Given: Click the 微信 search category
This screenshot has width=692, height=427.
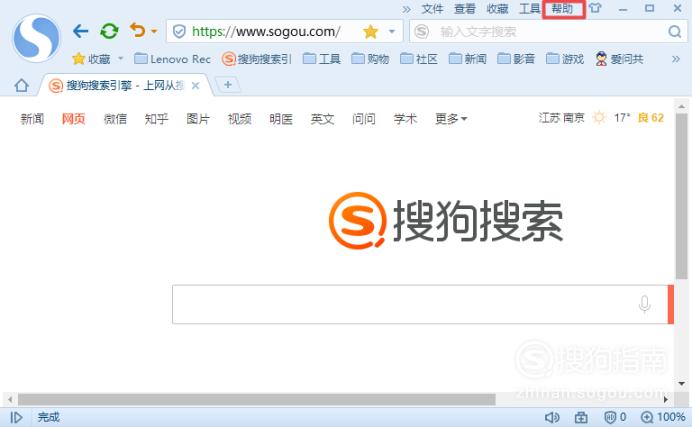Looking at the screenshot, I should (115, 118).
